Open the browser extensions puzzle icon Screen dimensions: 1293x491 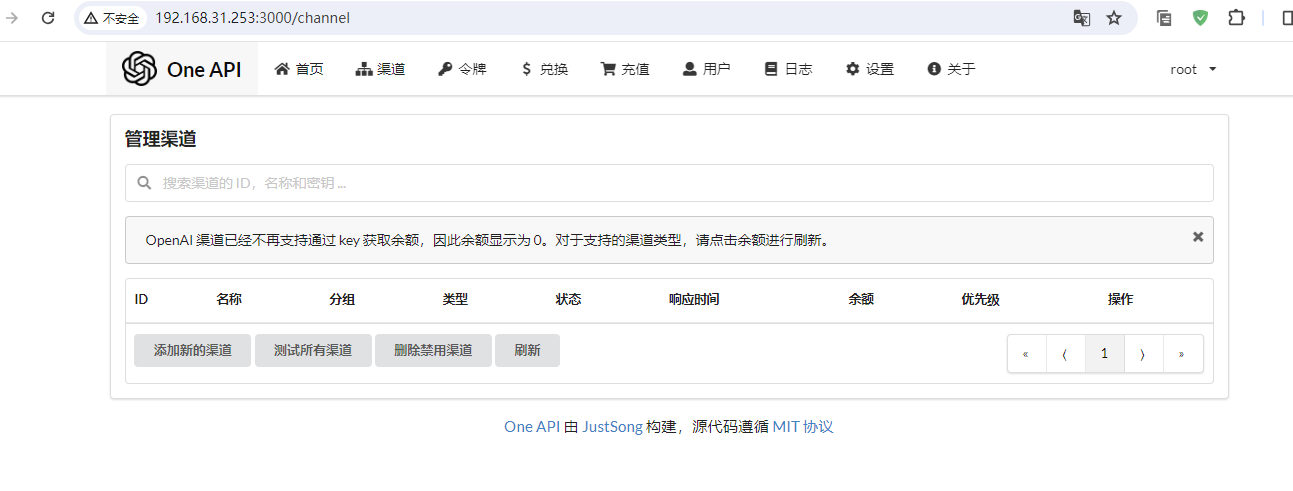pos(1236,18)
